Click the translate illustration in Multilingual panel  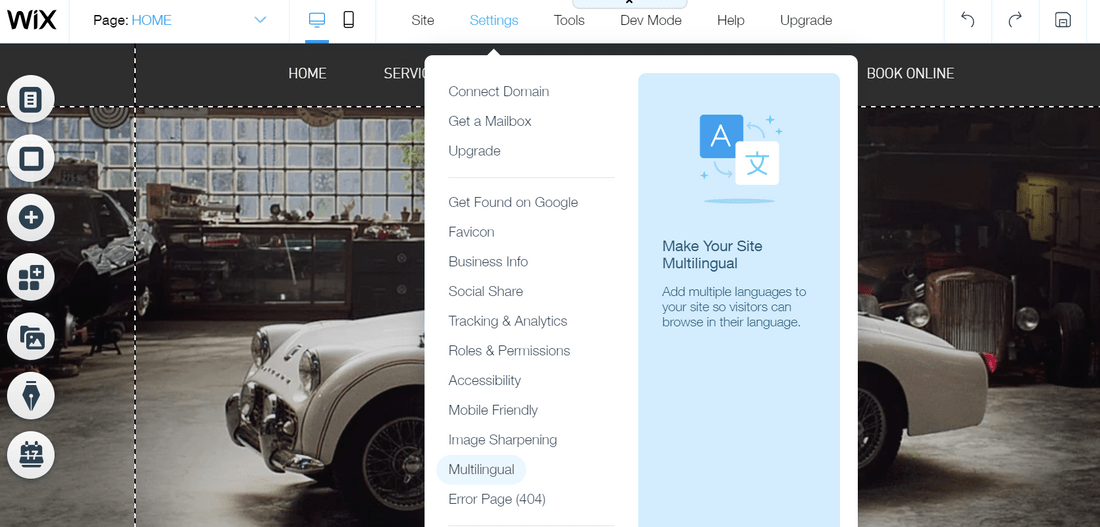point(739,157)
